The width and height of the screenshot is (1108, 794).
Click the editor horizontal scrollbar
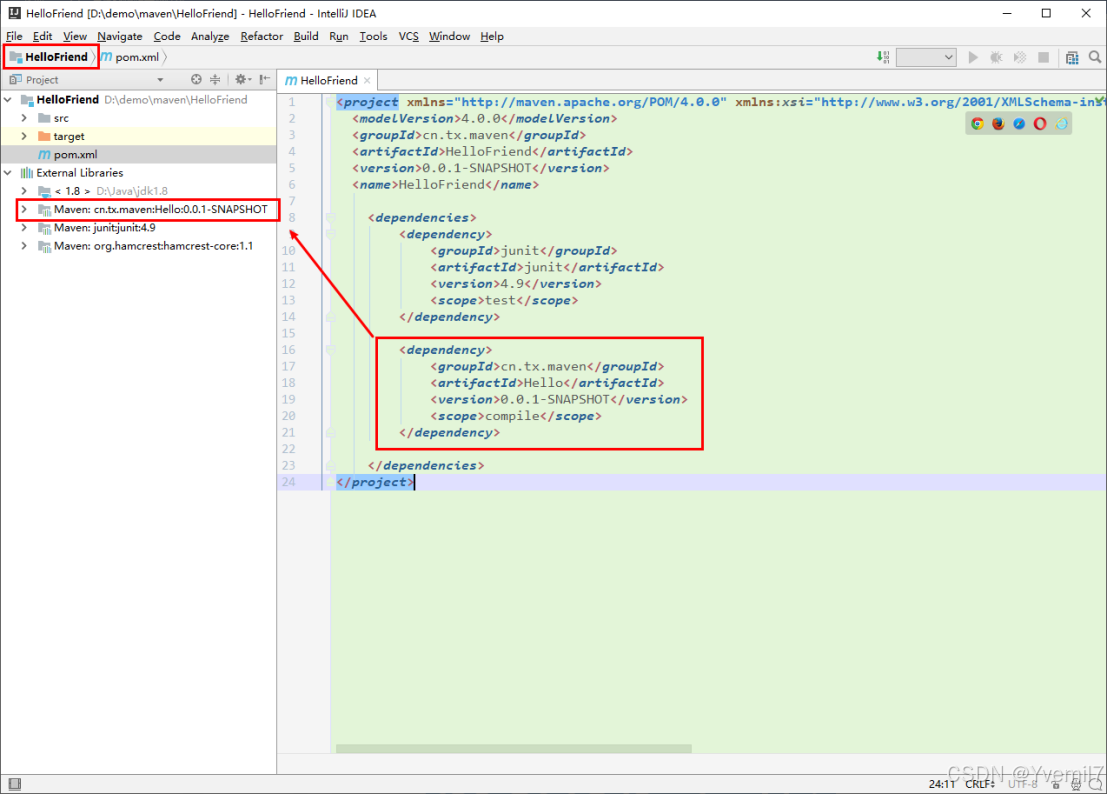514,748
